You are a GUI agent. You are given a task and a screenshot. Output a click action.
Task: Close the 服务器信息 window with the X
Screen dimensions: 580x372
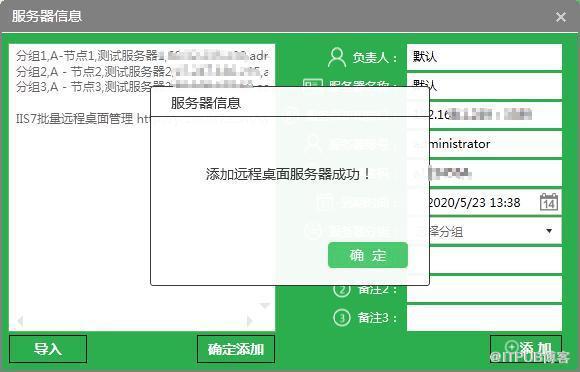click(561, 17)
